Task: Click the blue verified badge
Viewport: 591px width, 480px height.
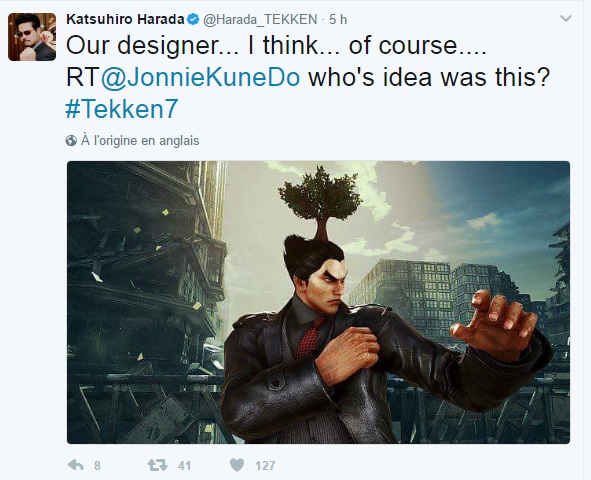Action: (193, 19)
